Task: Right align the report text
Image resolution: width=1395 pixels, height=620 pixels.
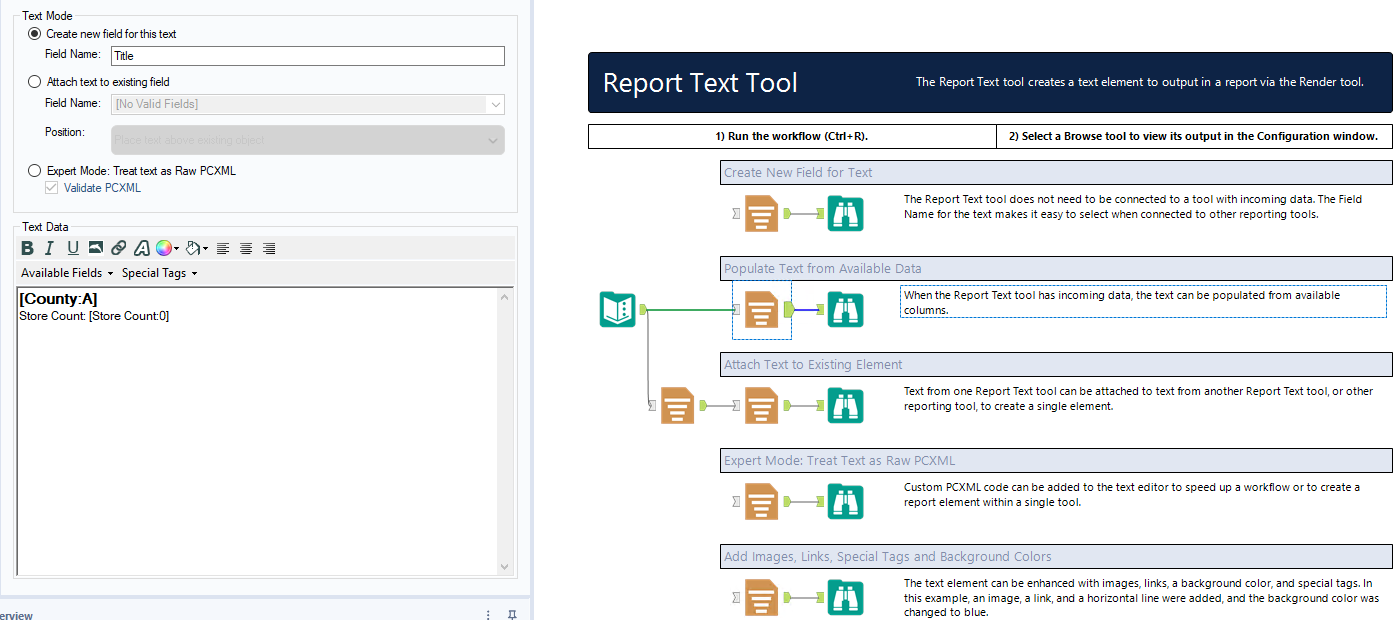Action: point(268,248)
